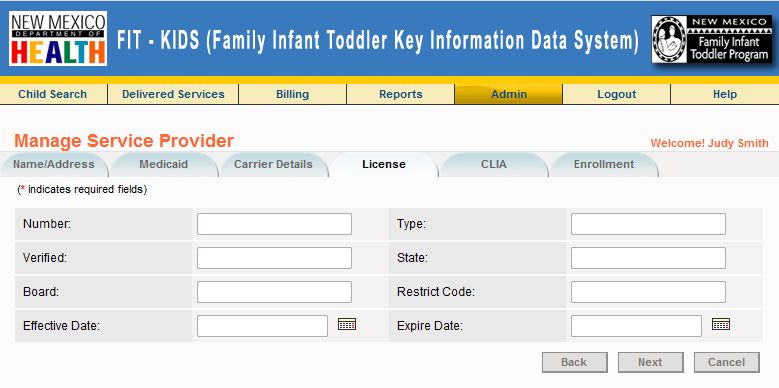Open the Billing menu item
Image resolution: width=779 pixels, height=388 pixels.
click(293, 94)
